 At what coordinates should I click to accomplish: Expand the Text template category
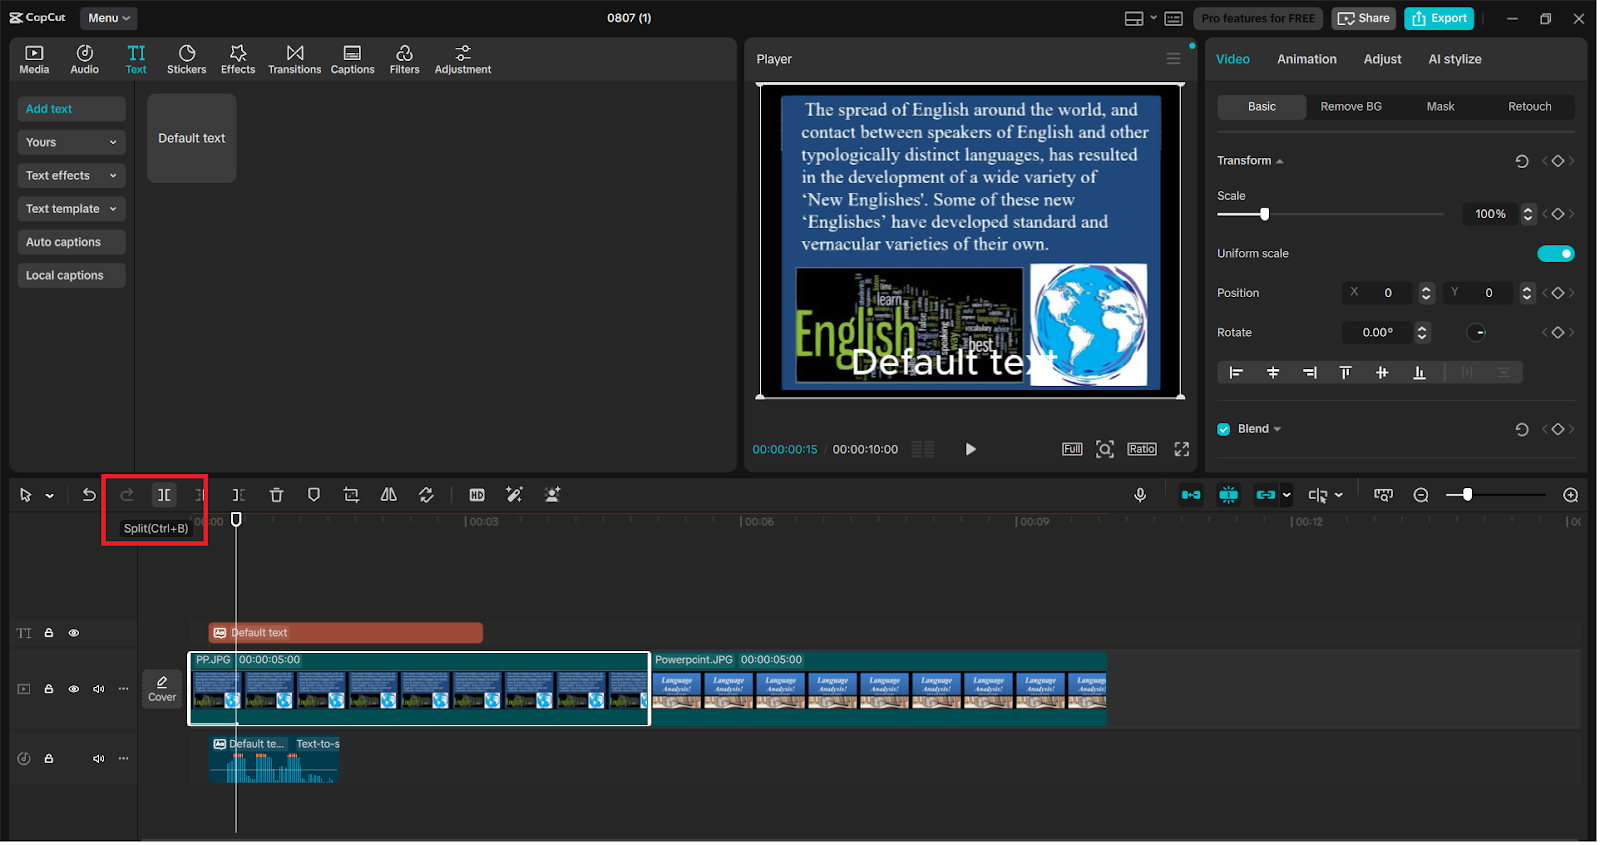click(x=71, y=209)
